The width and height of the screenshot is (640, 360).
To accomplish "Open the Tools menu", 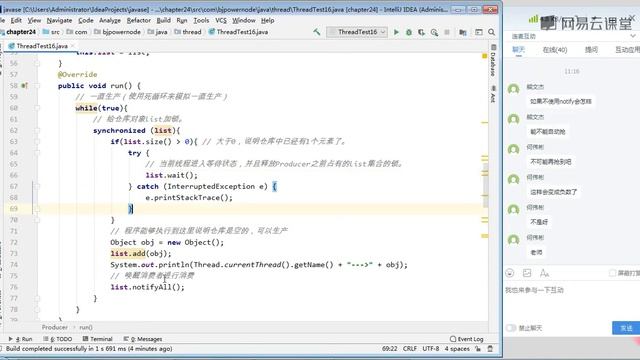I will pyautogui.click(x=201, y=20).
